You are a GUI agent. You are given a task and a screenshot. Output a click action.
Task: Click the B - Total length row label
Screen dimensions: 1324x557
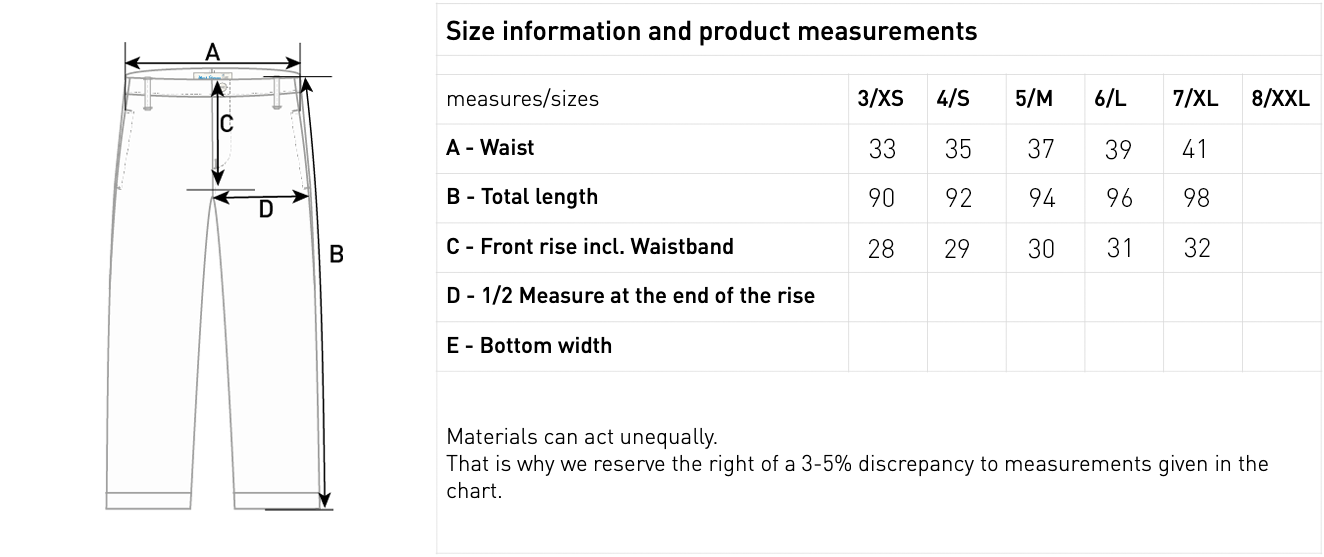[x=522, y=197]
